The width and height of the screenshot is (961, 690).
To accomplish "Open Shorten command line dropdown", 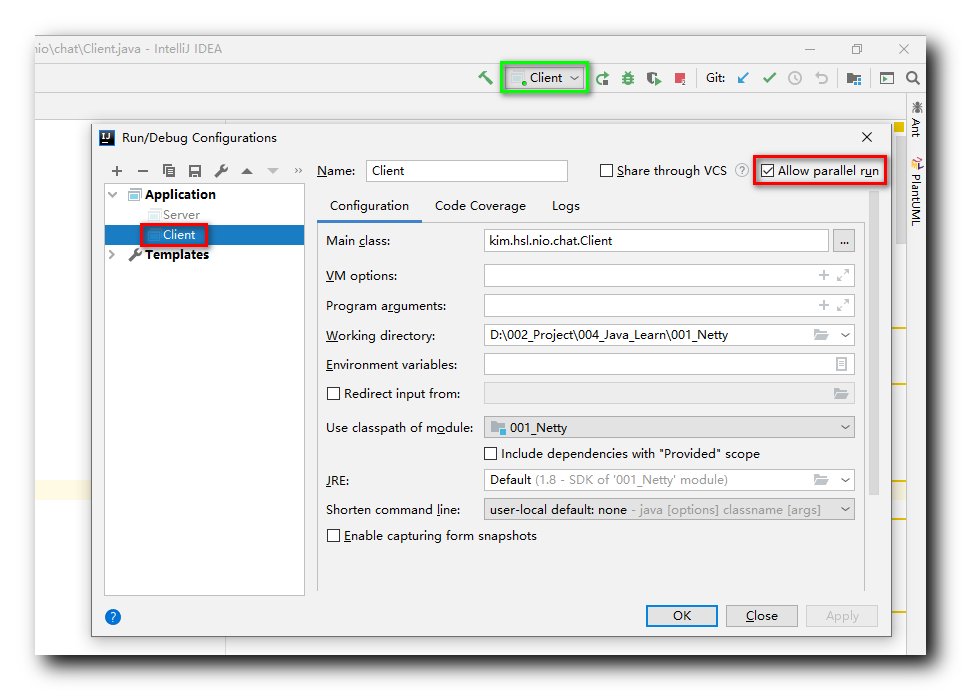I will 669,509.
